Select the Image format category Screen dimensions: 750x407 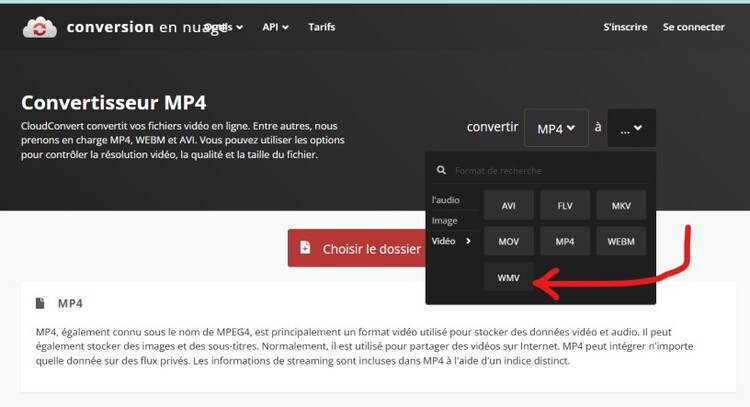[x=444, y=220]
